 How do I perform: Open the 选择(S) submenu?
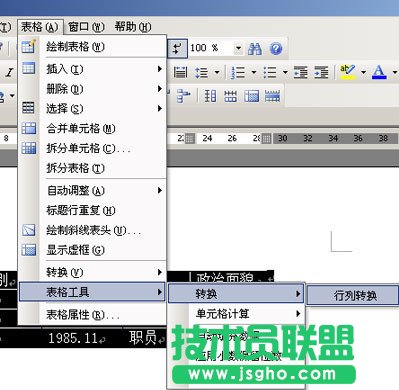[x=92, y=108]
